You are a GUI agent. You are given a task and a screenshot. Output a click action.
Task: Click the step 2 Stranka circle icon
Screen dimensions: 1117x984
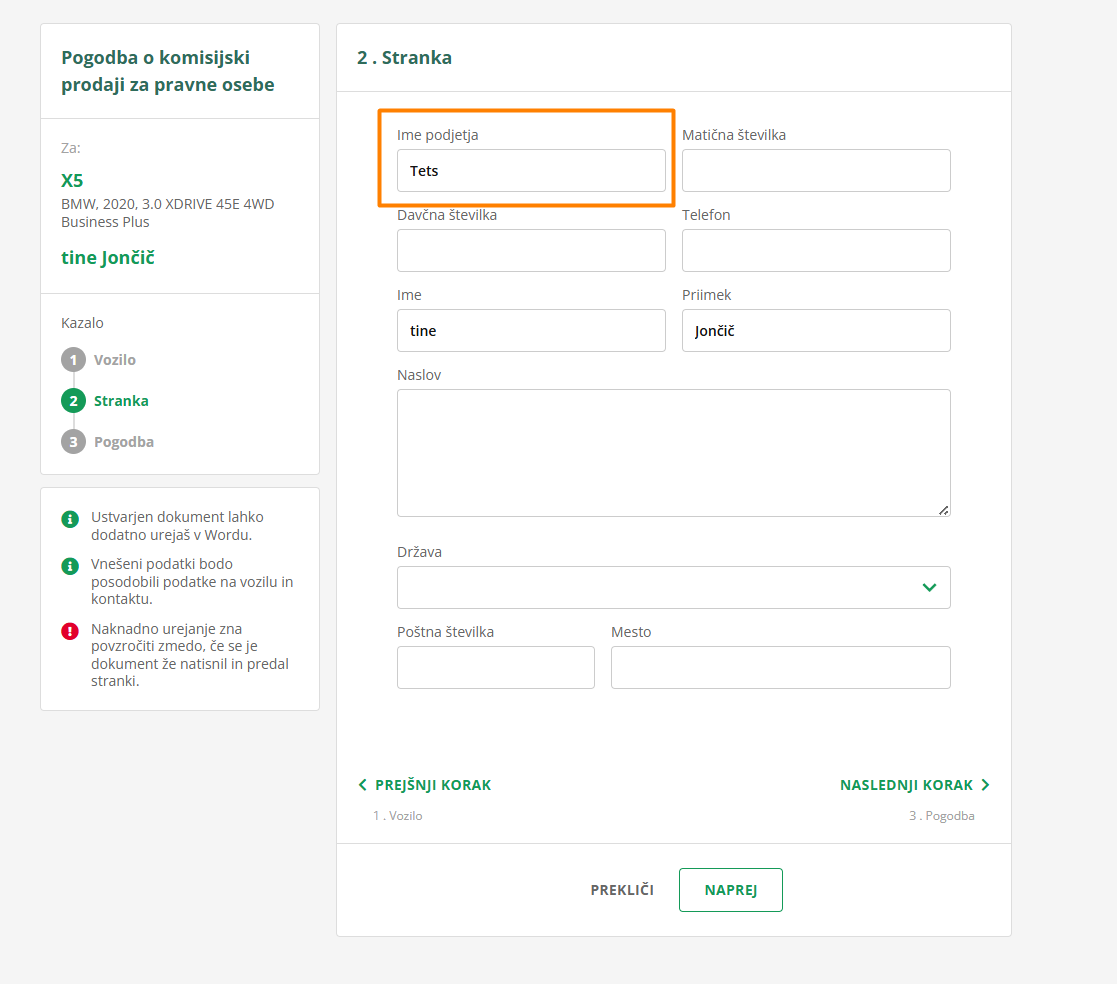[73, 401]
